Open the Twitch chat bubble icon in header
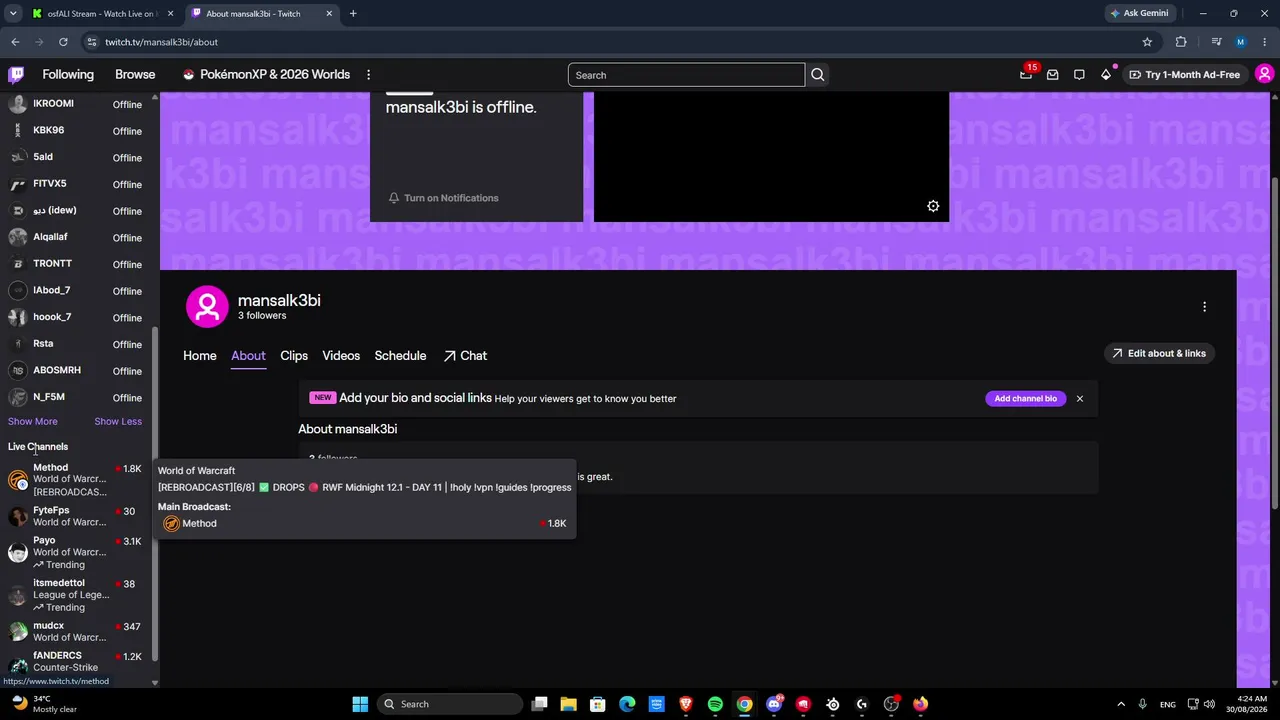This screenshot has width=1280, height=720. [x=1079, y=75]
